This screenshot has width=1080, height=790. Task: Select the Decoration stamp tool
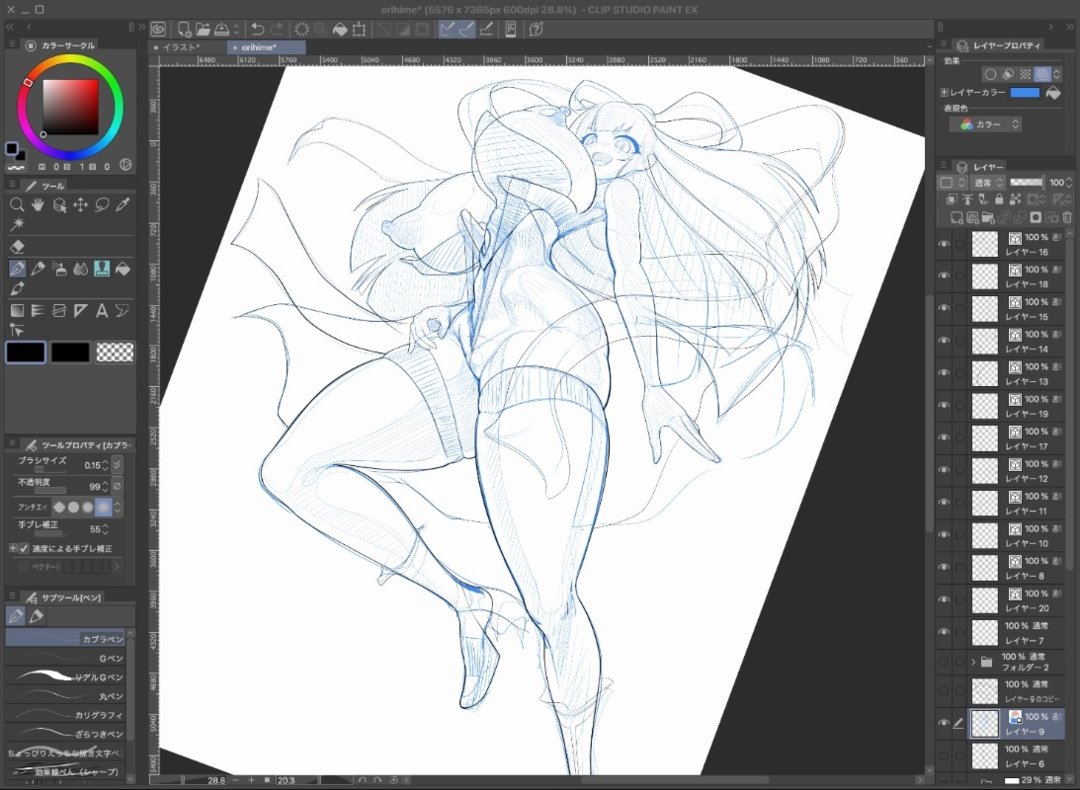pos(102,269)
